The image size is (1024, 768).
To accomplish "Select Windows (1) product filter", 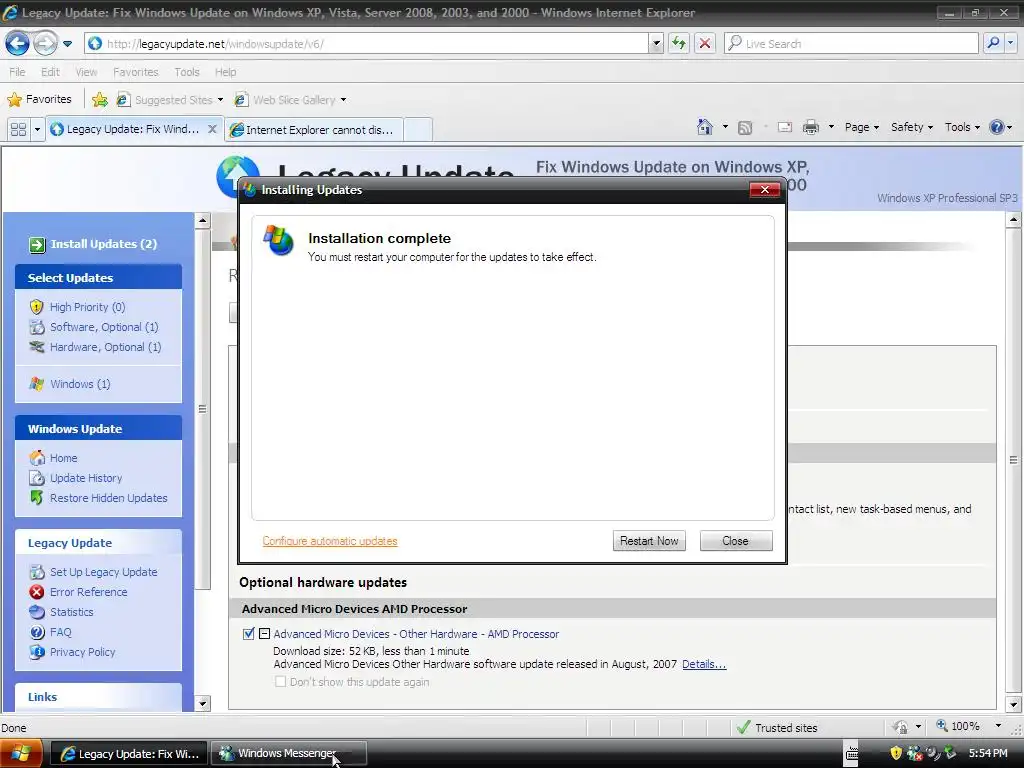I will pyautogui.click(x=80, y=384).
